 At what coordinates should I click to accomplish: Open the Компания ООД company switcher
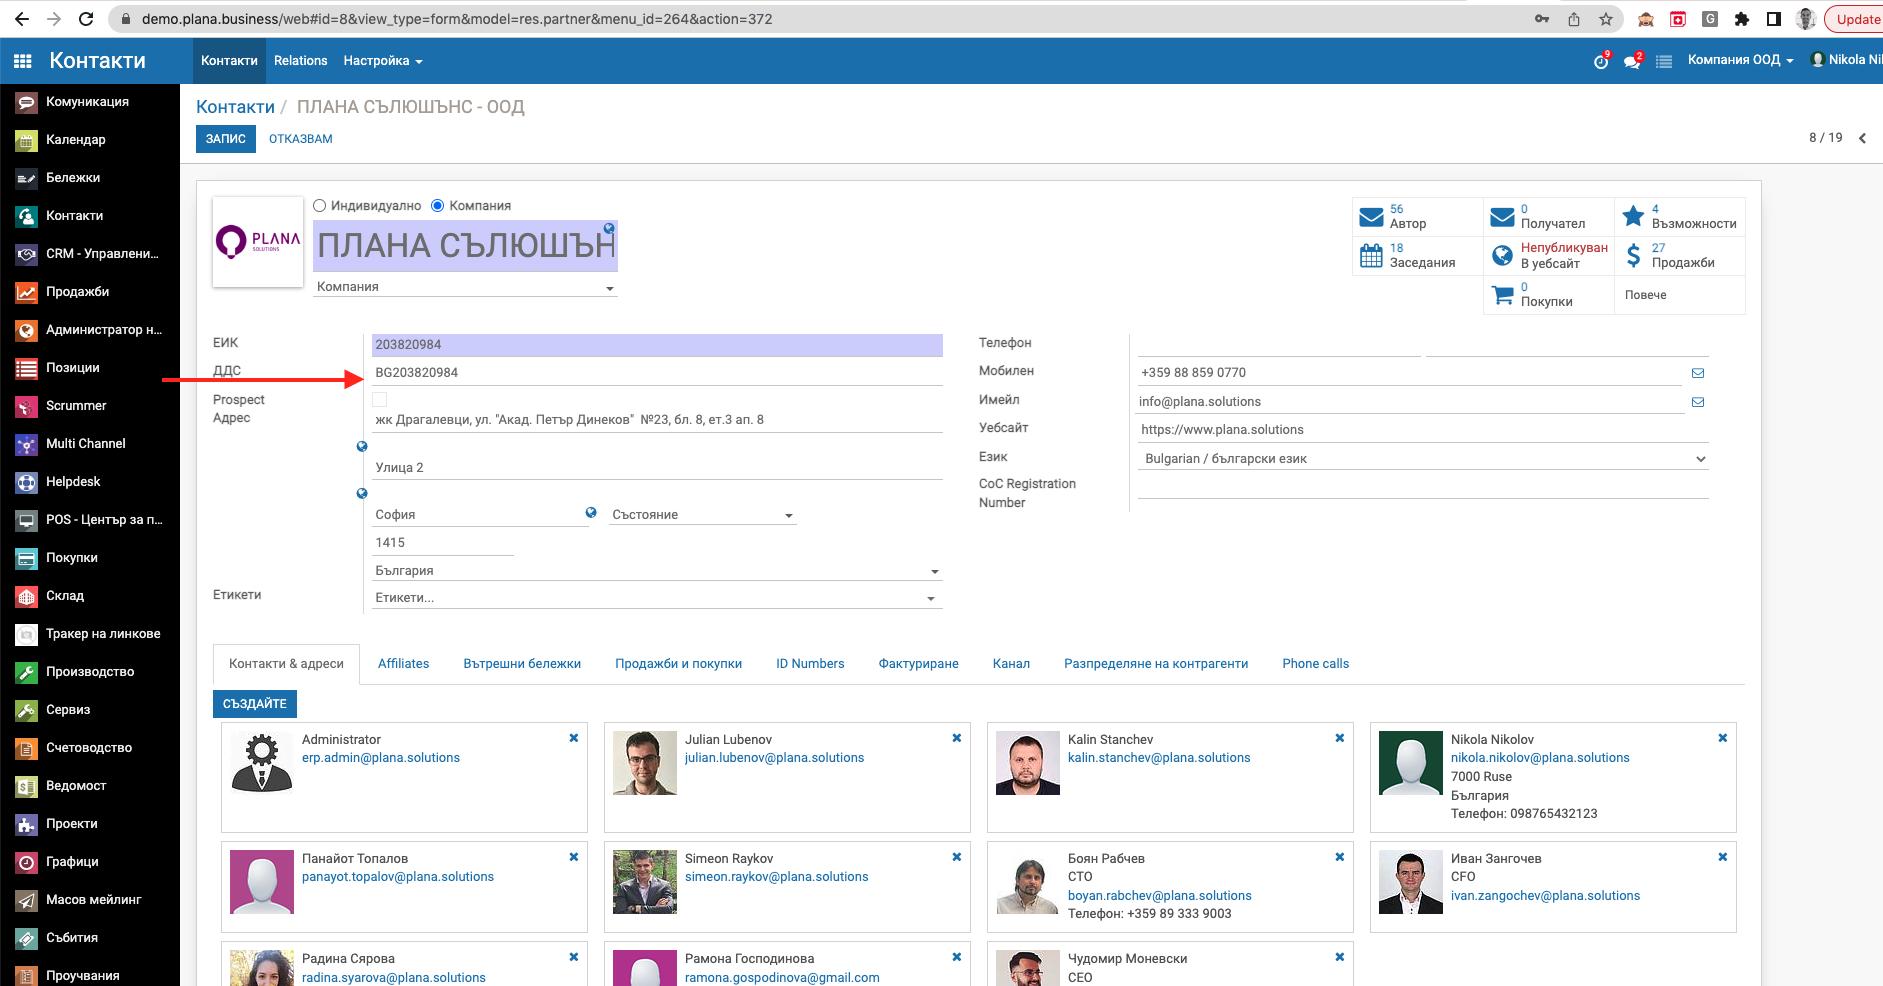tap(1740, 60)
